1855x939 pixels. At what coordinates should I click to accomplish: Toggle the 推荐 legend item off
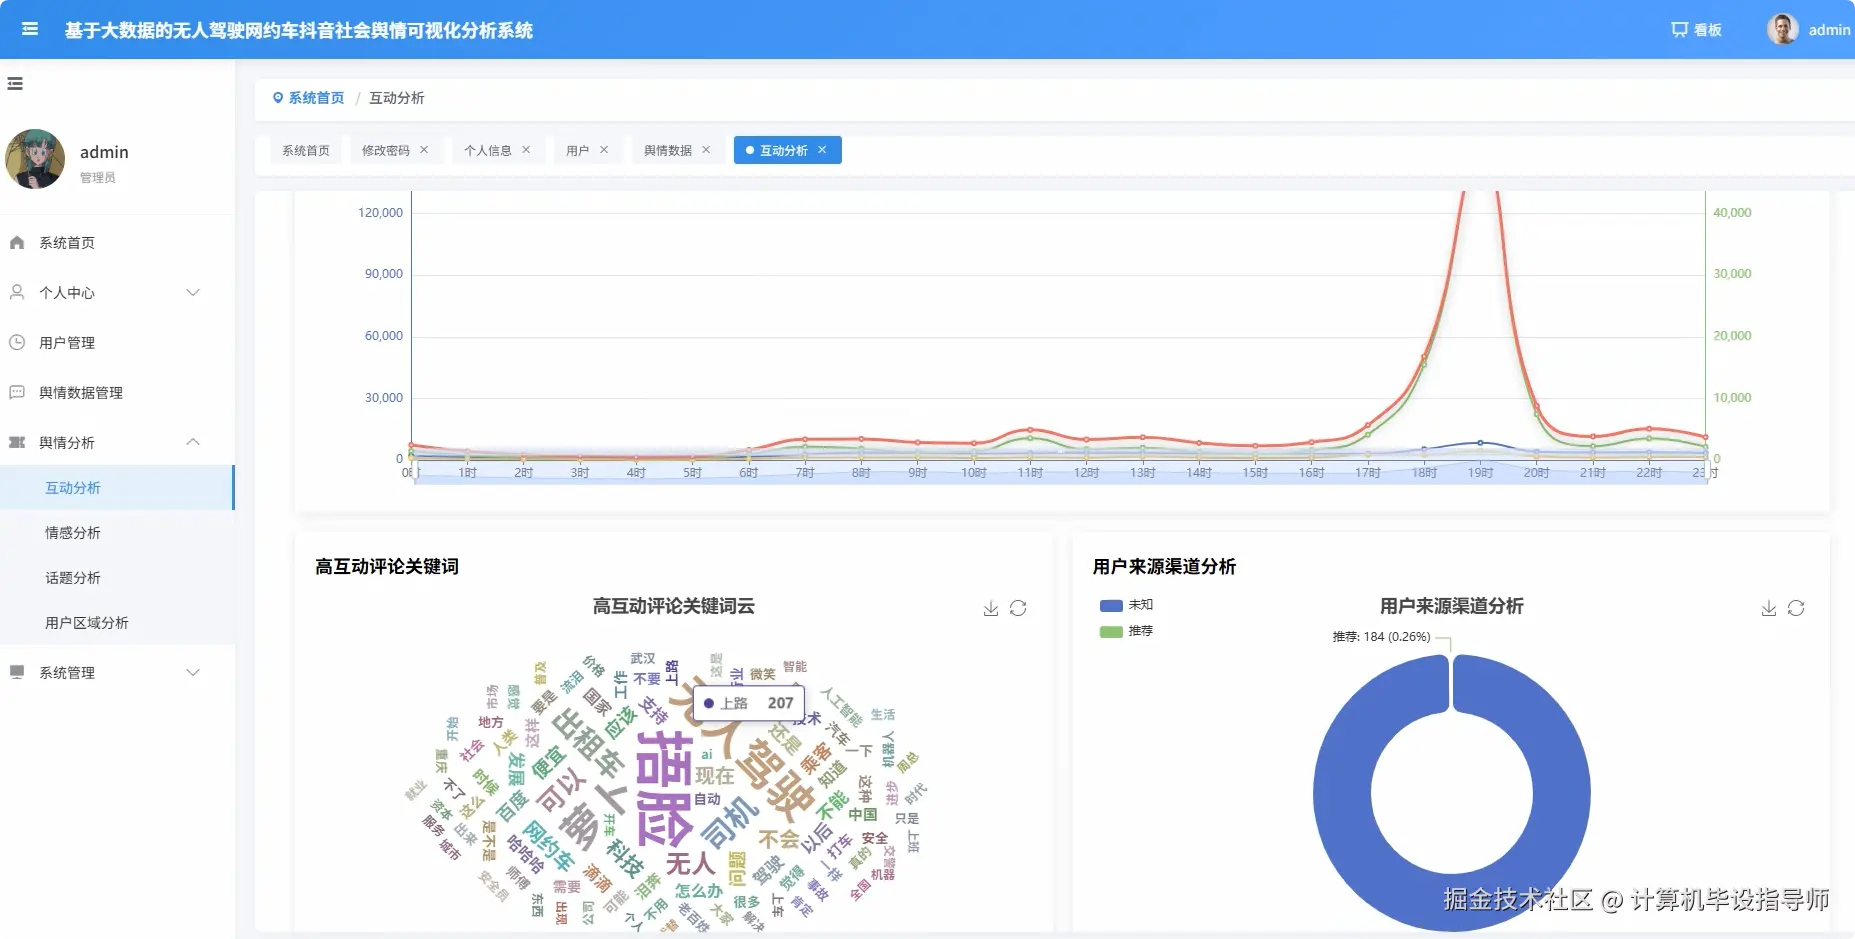coord(1125,632)
